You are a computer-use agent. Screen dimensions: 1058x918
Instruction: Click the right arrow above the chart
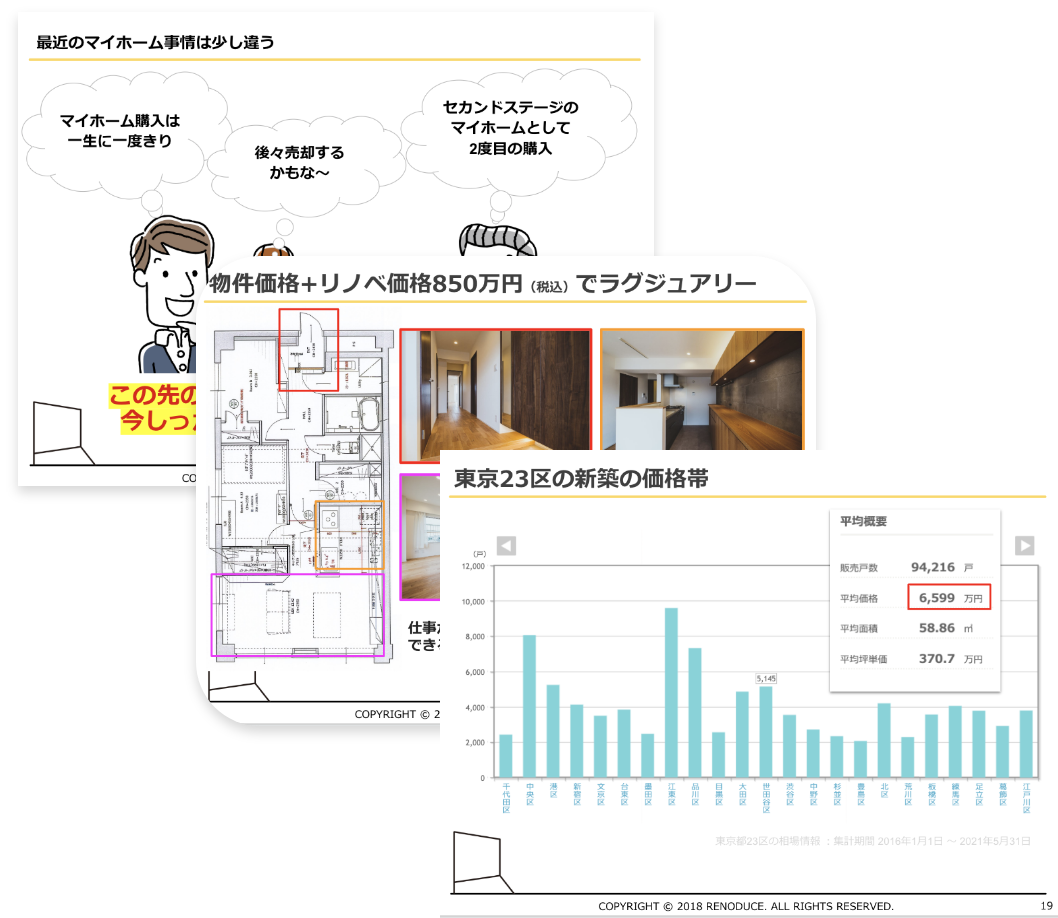coord(1025,546)
